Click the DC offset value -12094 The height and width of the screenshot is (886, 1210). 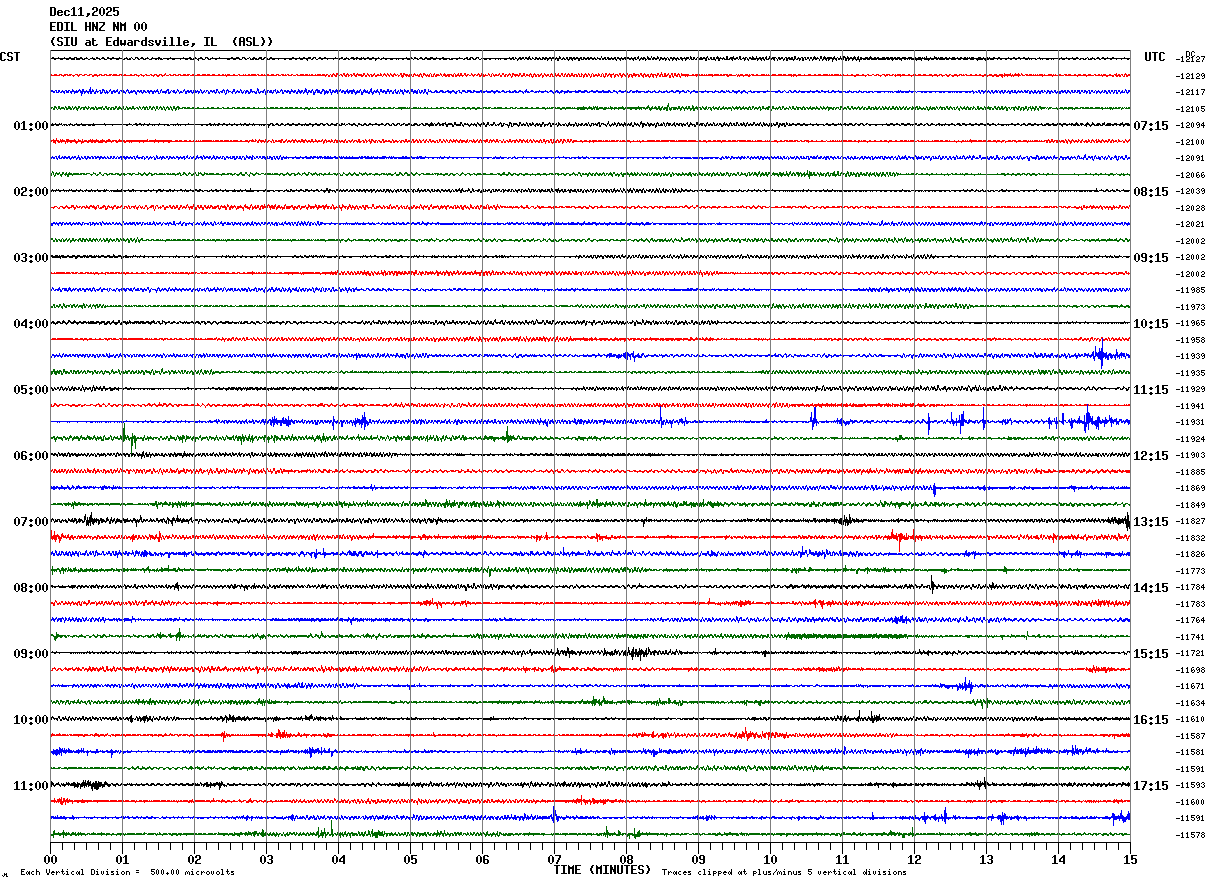[1190, 125]
